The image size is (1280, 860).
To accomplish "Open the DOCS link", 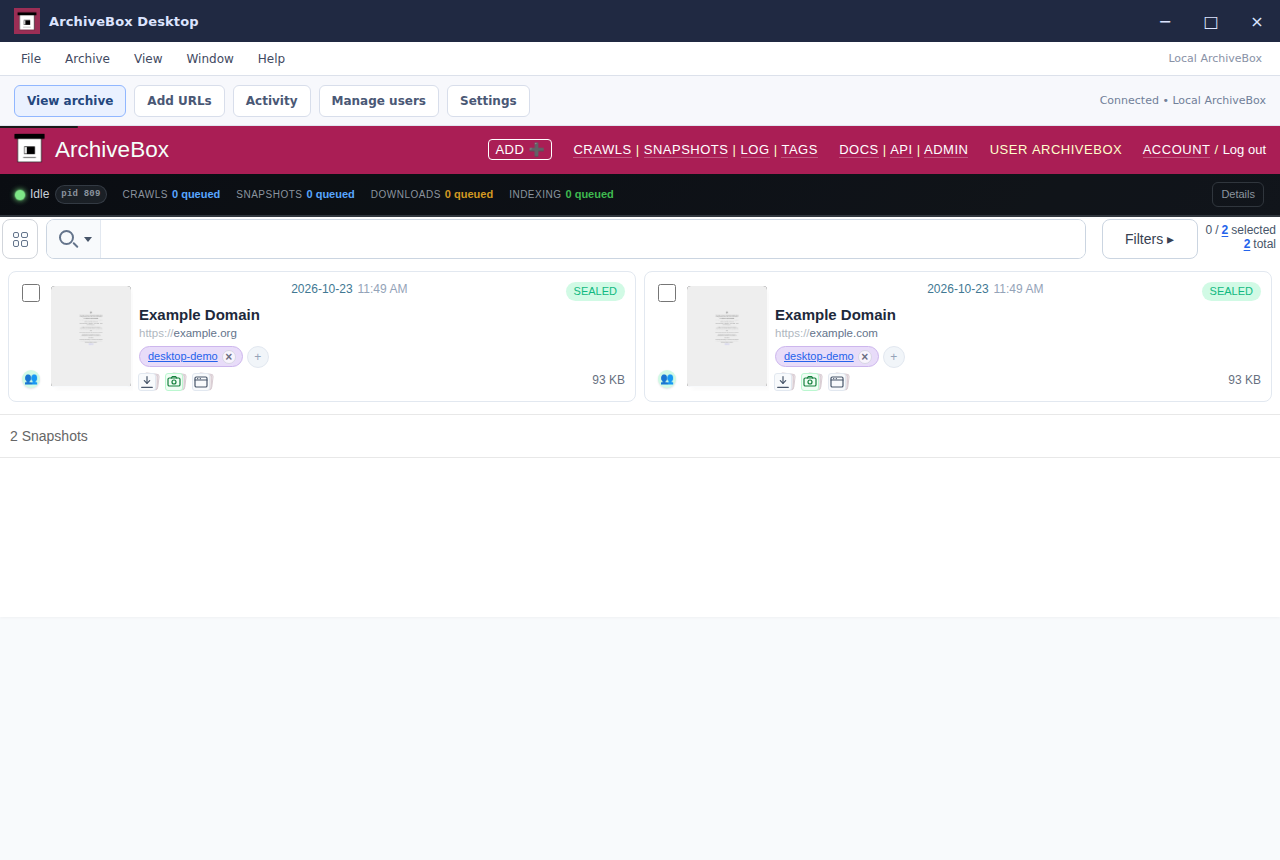I will click(x=859, y=150).
